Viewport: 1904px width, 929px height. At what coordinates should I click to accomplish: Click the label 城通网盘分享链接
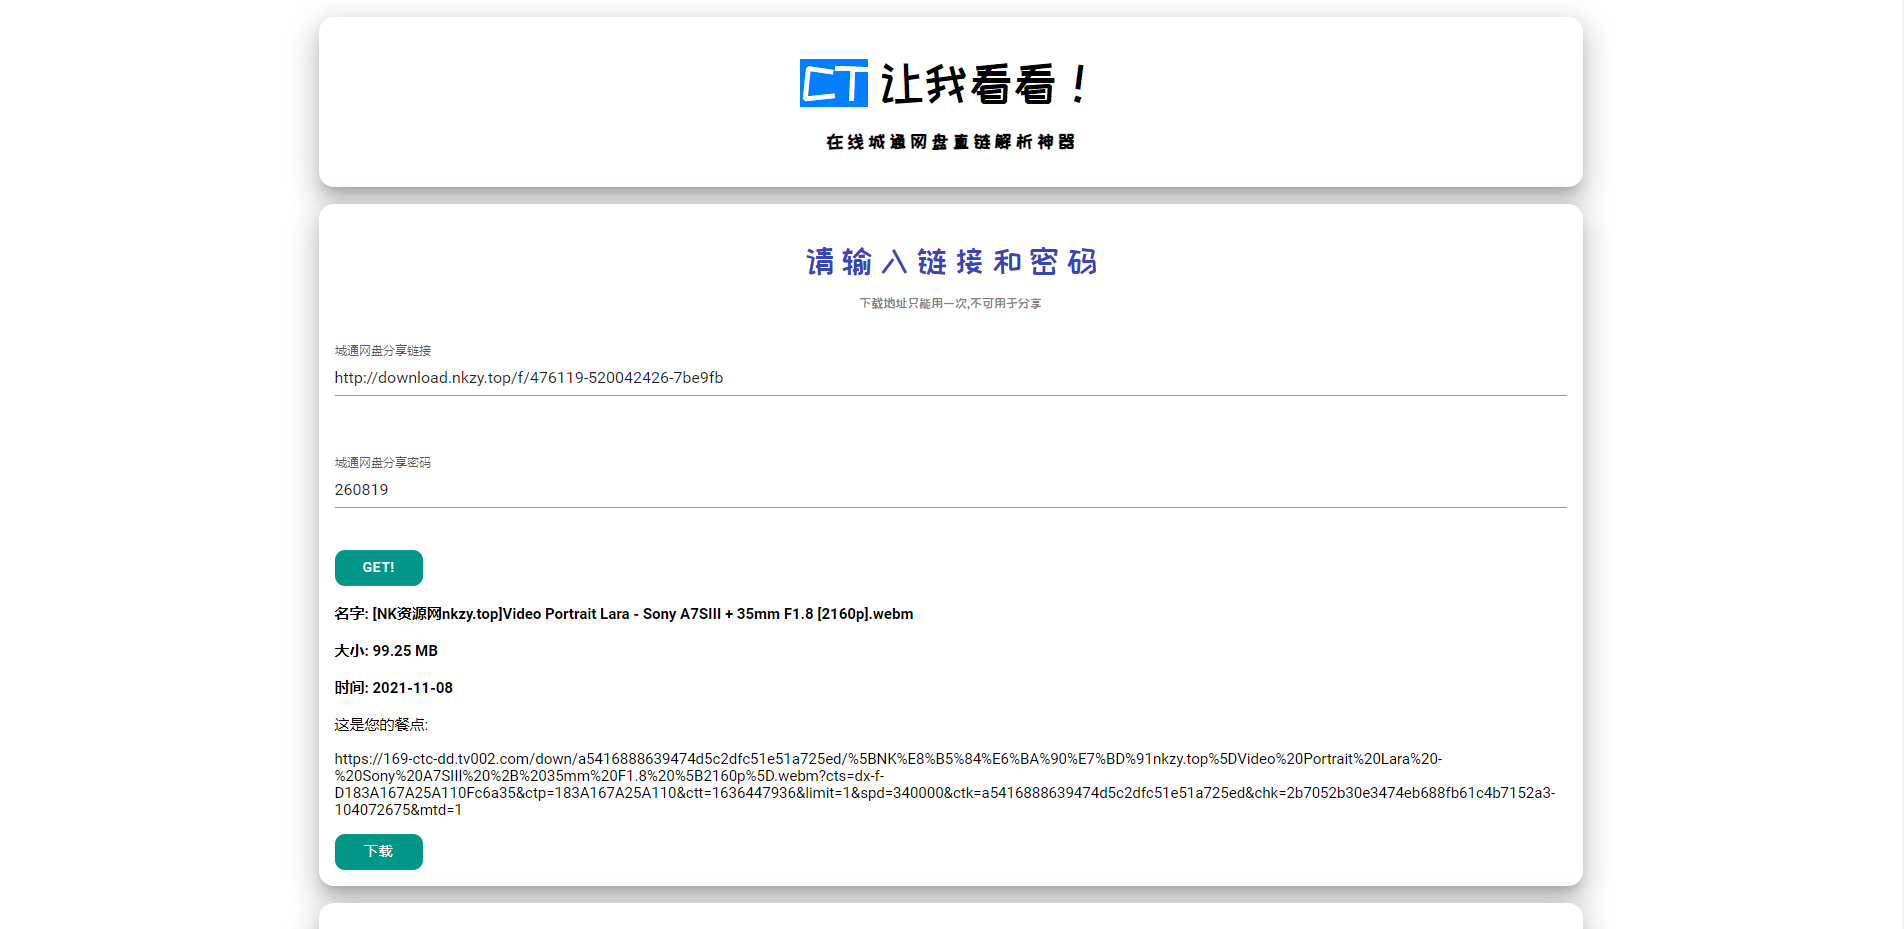click(383, 351)
